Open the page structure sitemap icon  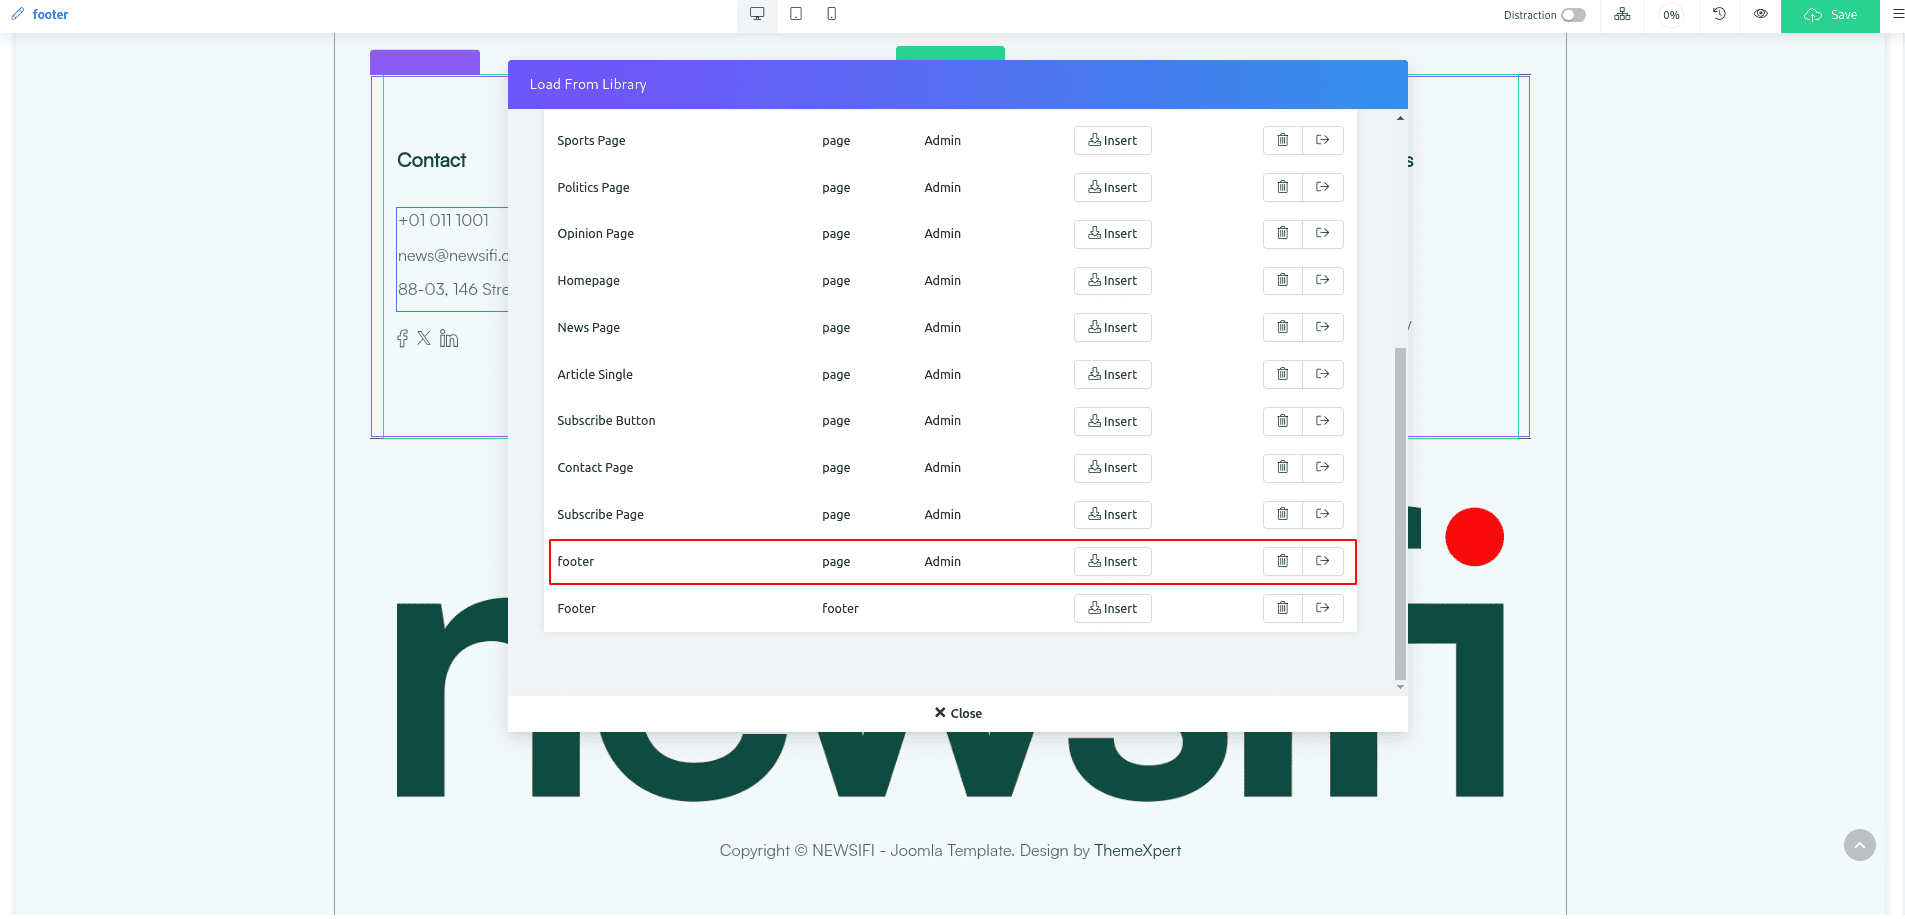coord(1622,15)
